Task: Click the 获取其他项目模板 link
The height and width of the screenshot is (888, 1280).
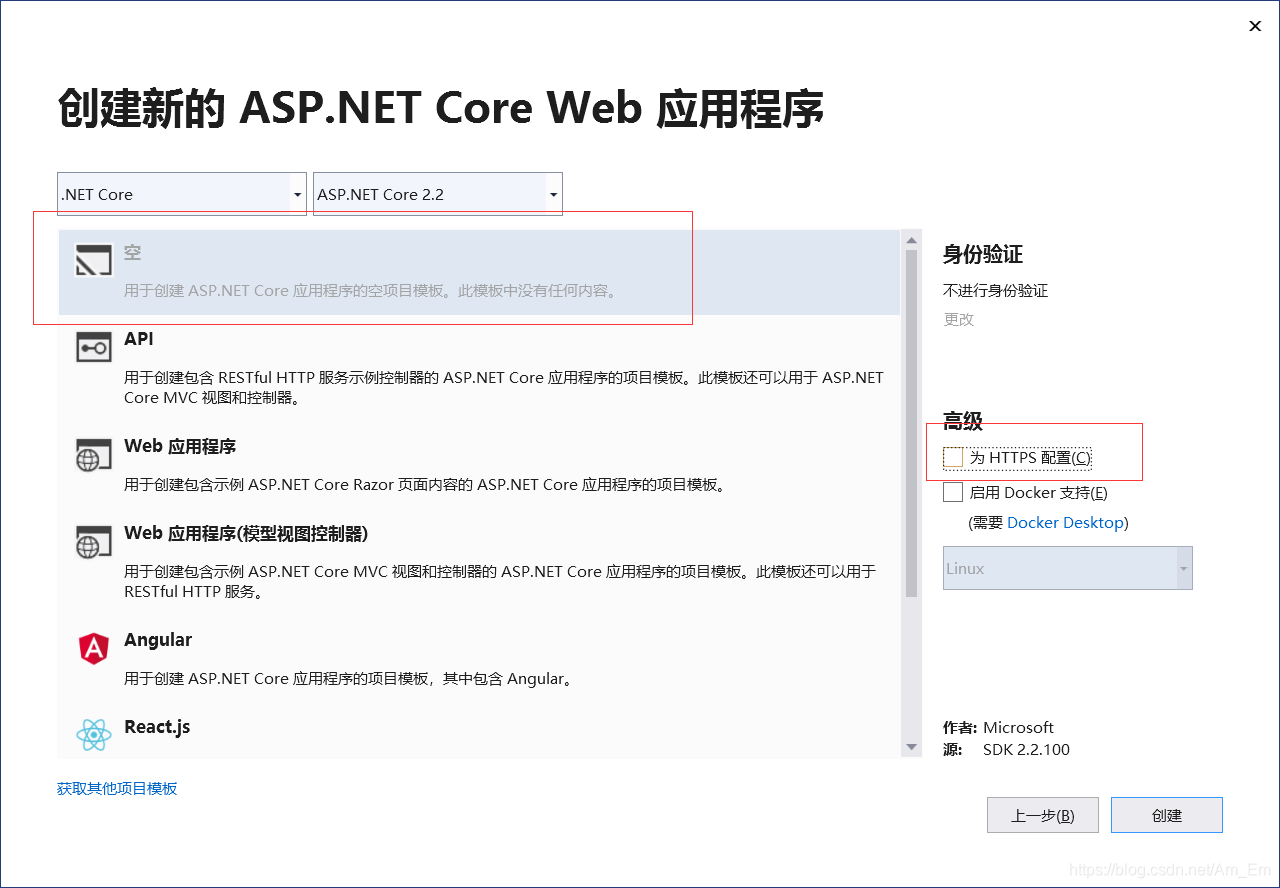Action: point(117,788)
